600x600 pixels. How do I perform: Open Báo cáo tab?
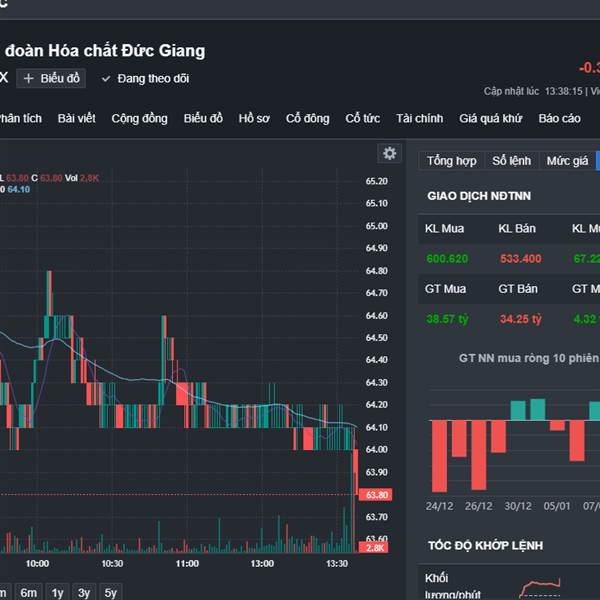pyautogui.click(x=559, y=118)
